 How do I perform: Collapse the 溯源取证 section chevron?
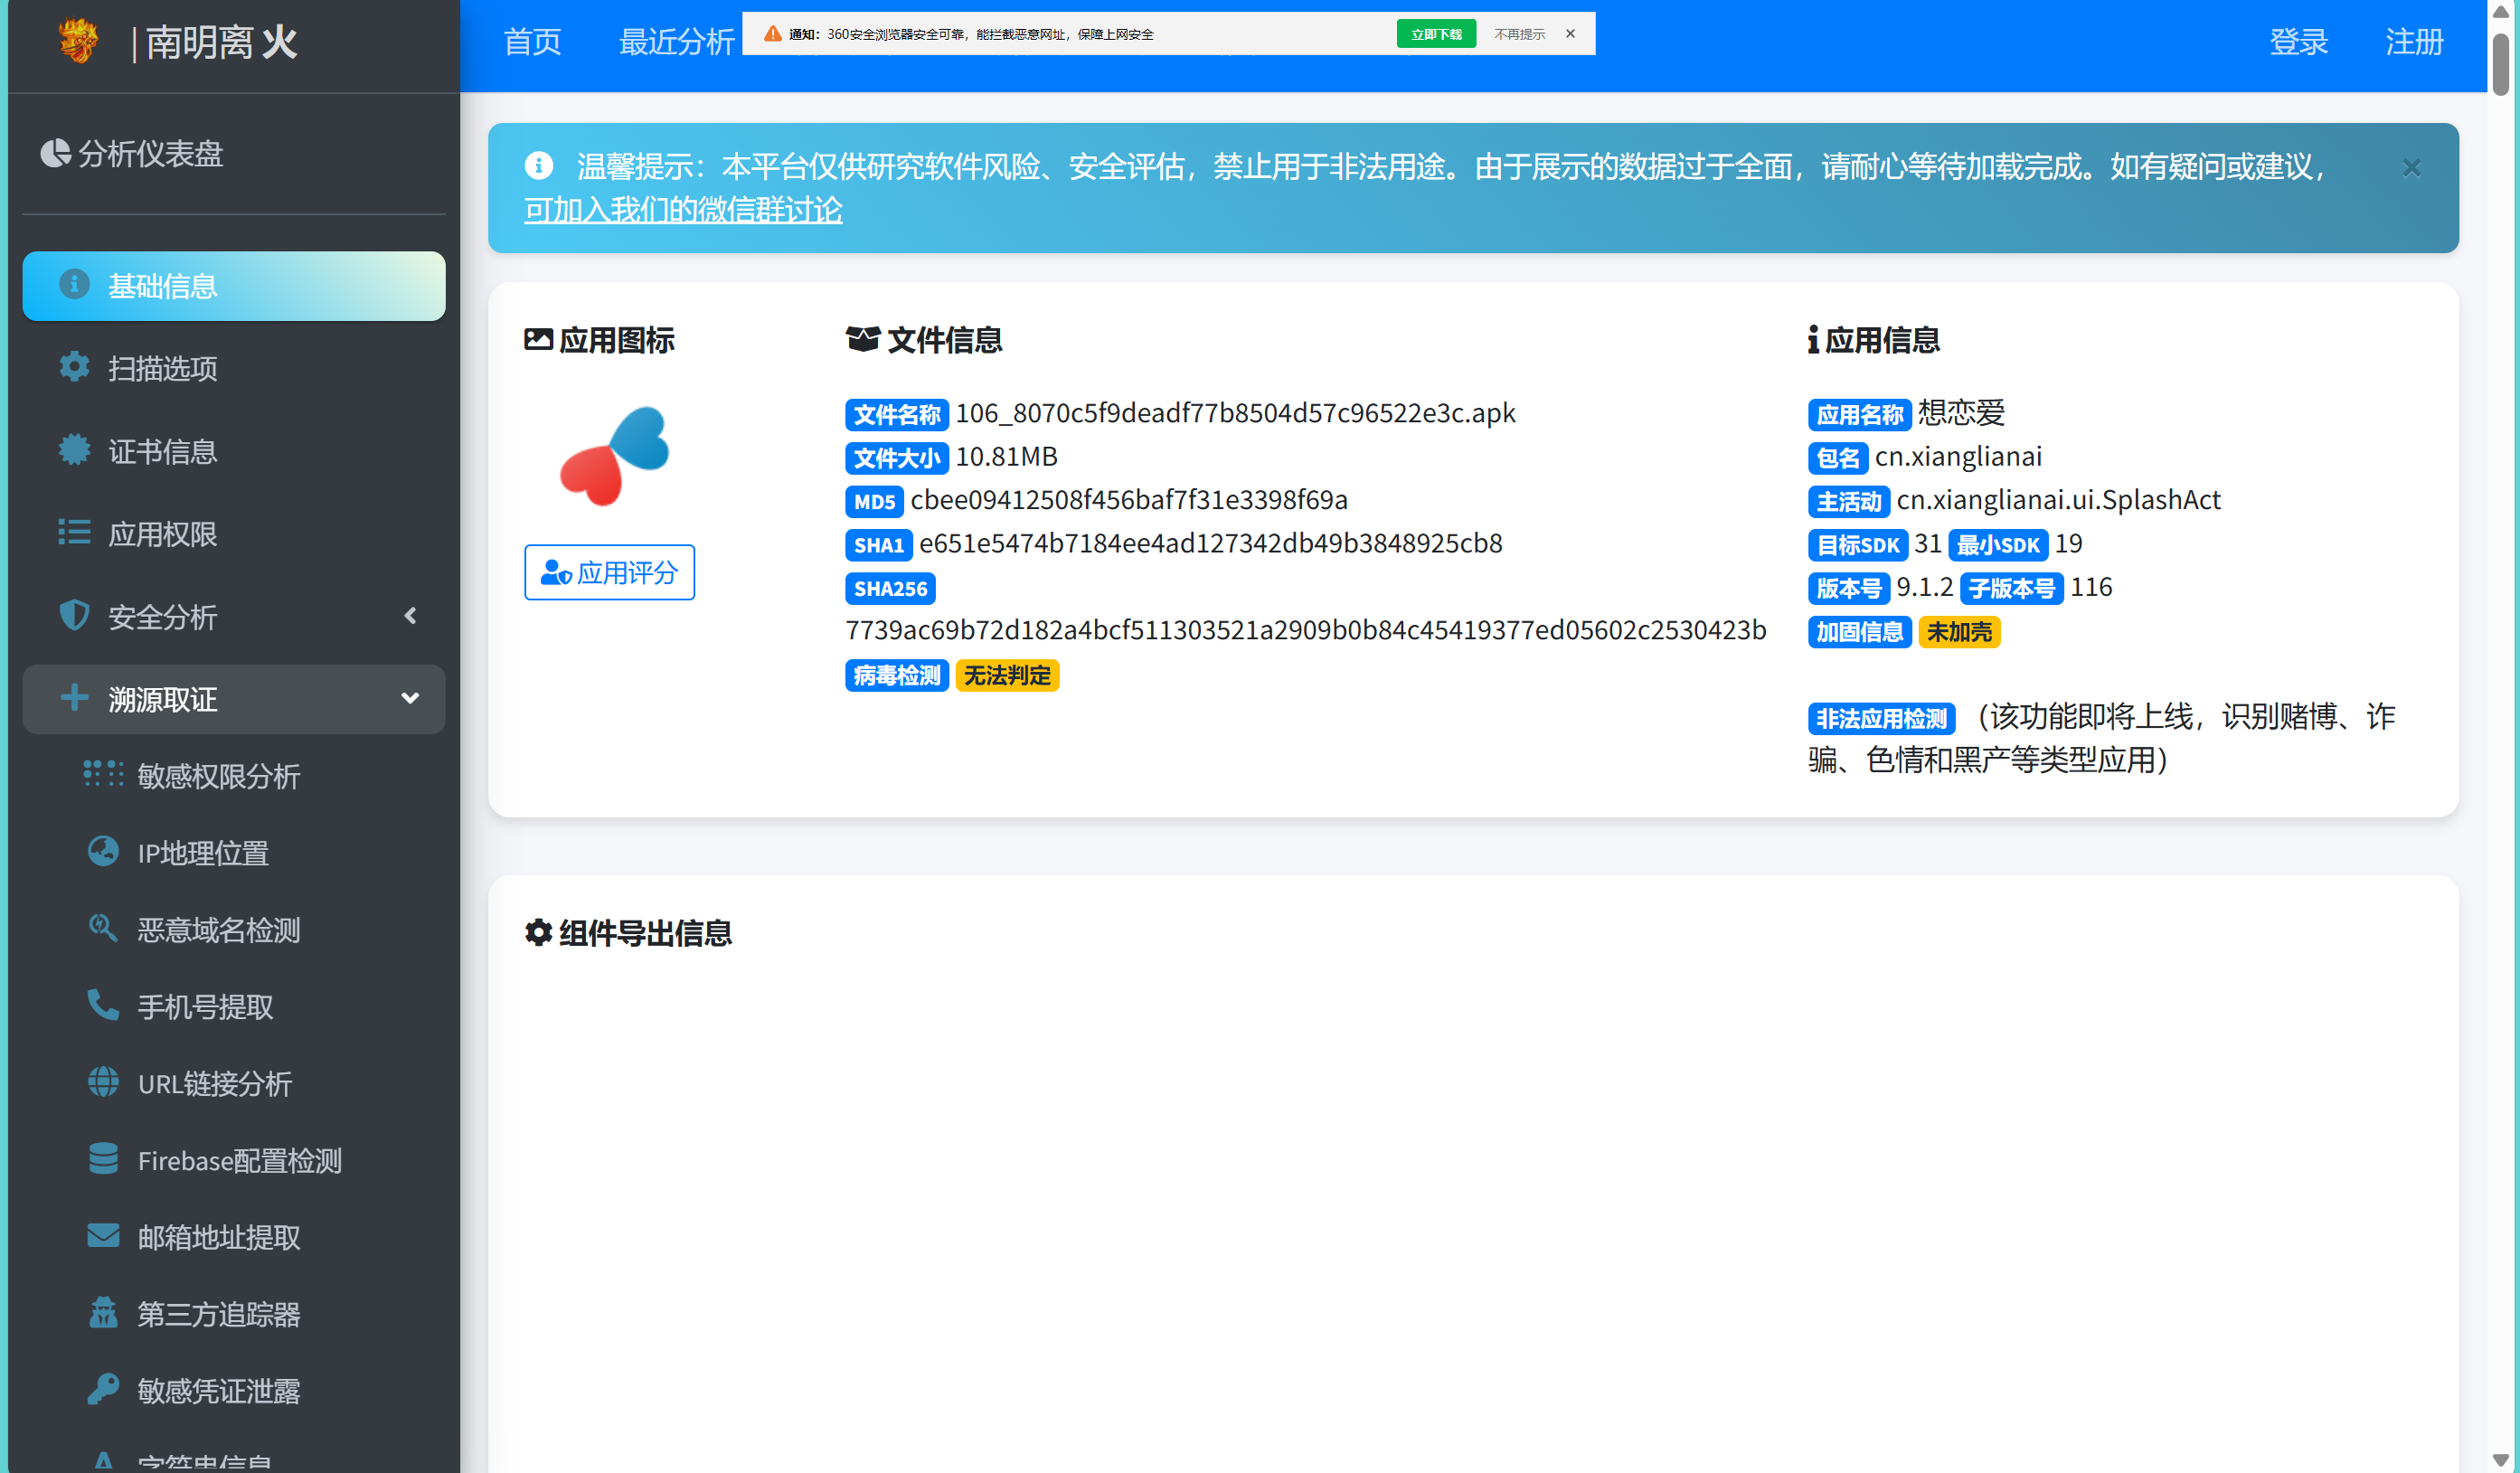click(x=410, y=699)
